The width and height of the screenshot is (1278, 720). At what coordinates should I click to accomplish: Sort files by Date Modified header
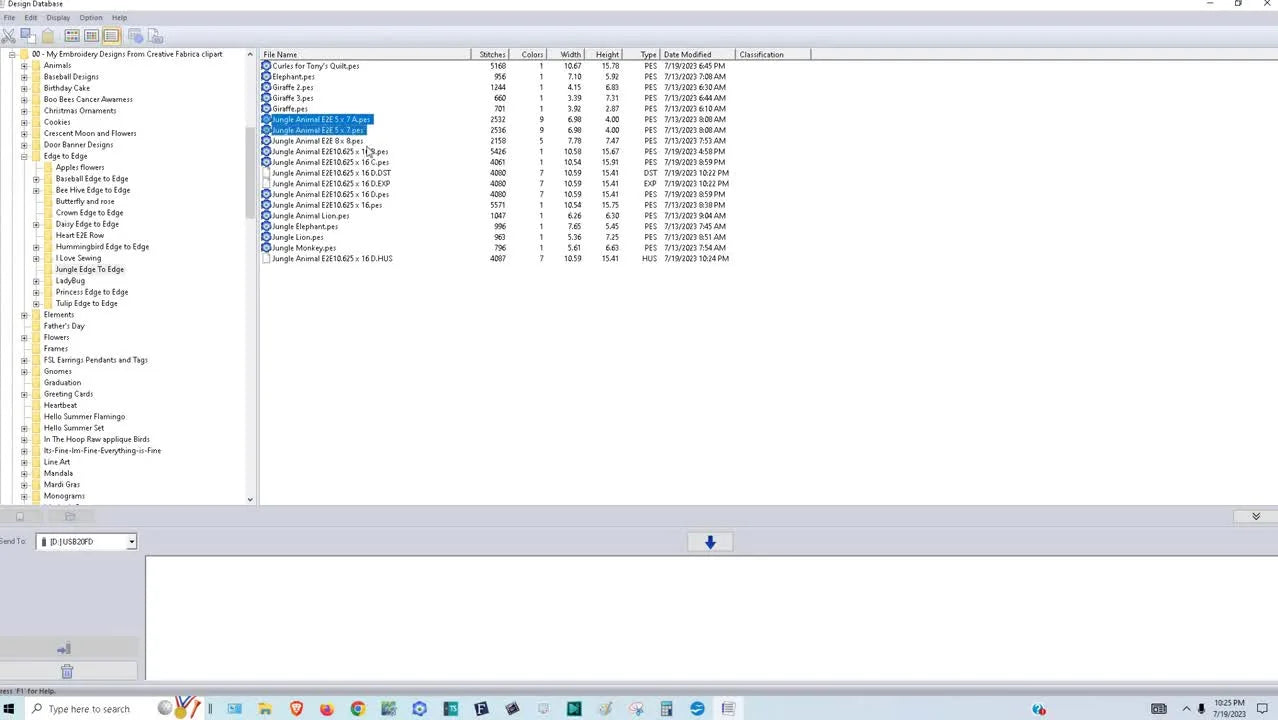[x=688, y=55]
